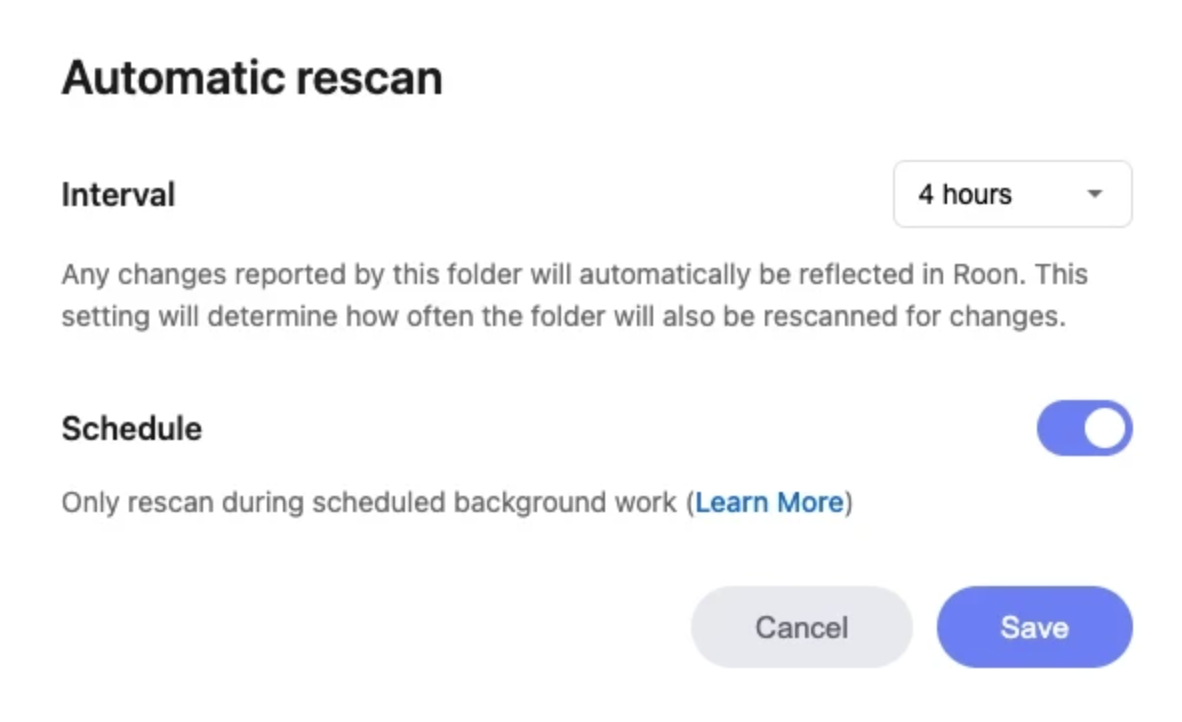Click the dropdown arrow beside "4 hours"
This screenshot has height=722, width=1182.
tap(1094, 194)
